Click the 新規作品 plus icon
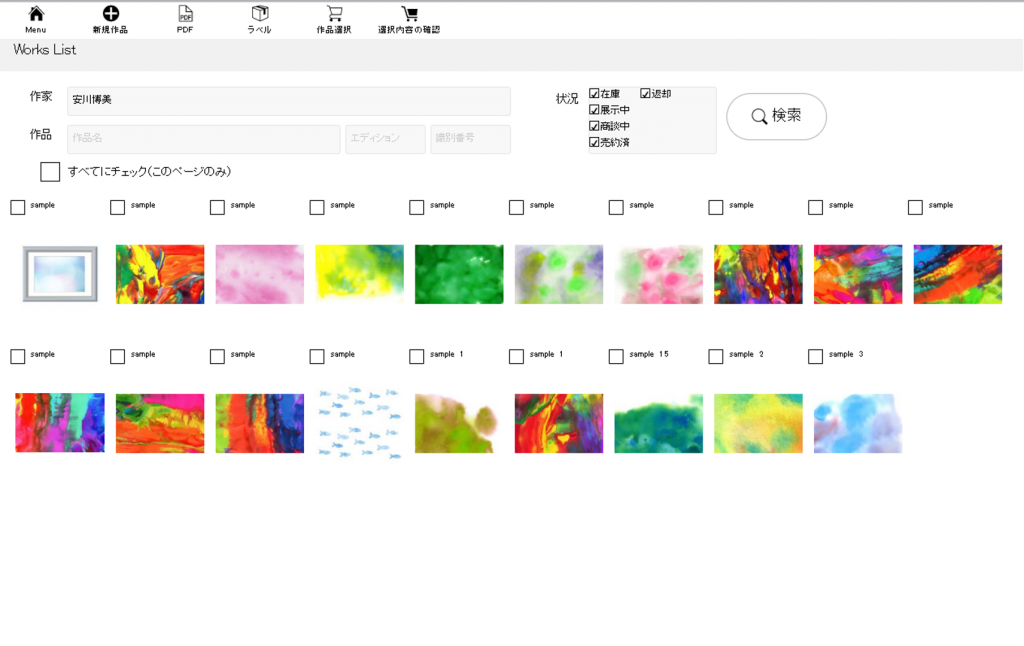 point(110,14)
